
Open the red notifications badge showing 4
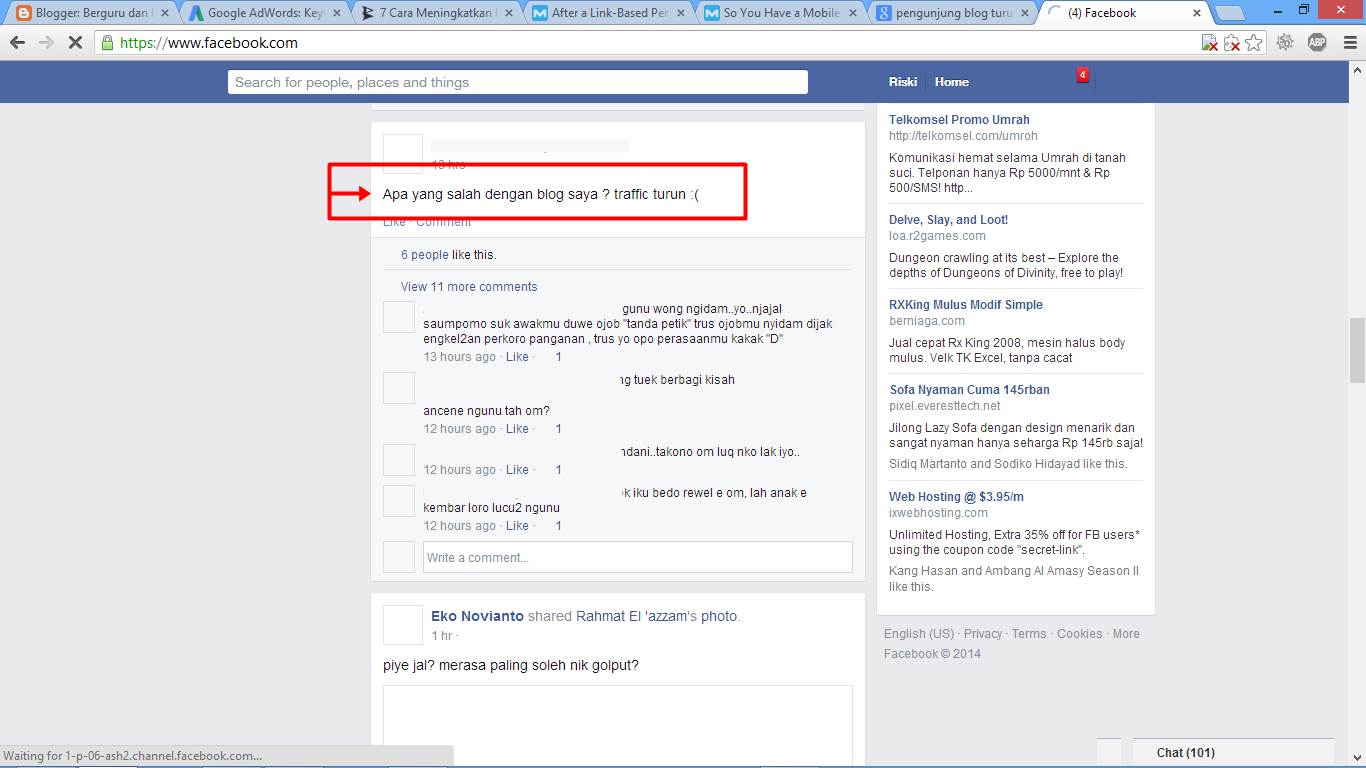tap(1082, 75)
